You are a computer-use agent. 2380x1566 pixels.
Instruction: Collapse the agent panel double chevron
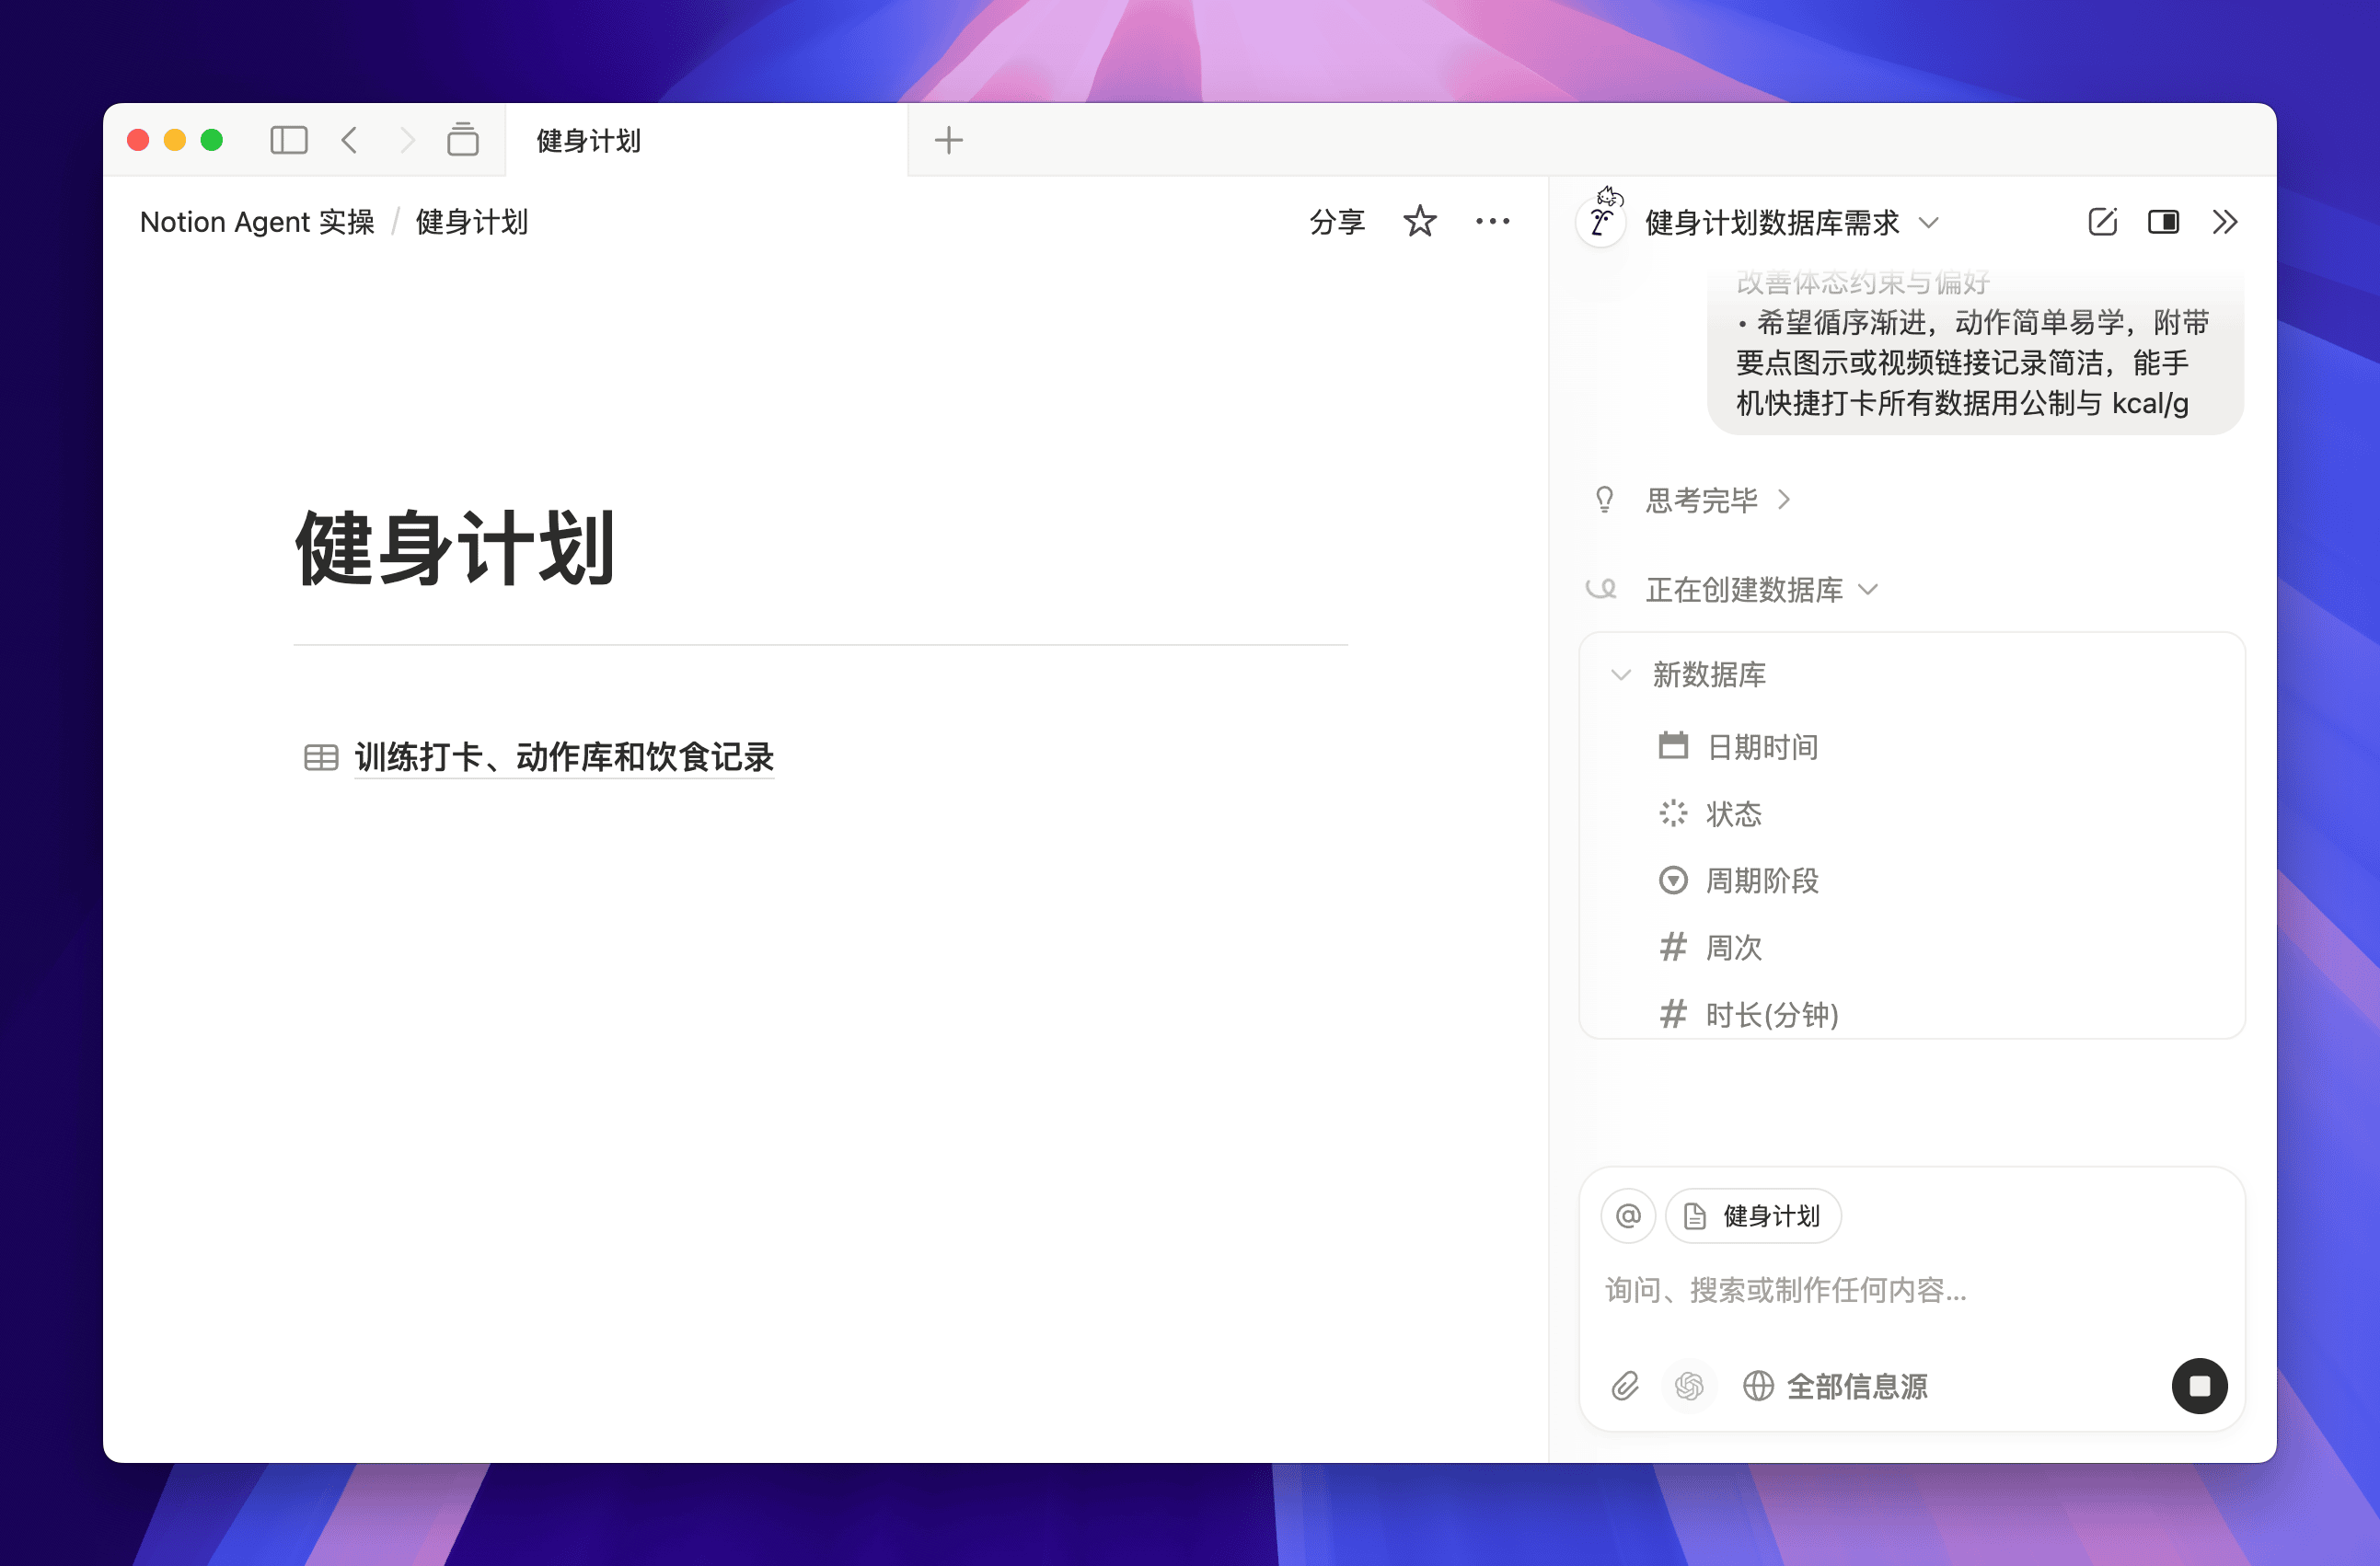coord(2225,221)
